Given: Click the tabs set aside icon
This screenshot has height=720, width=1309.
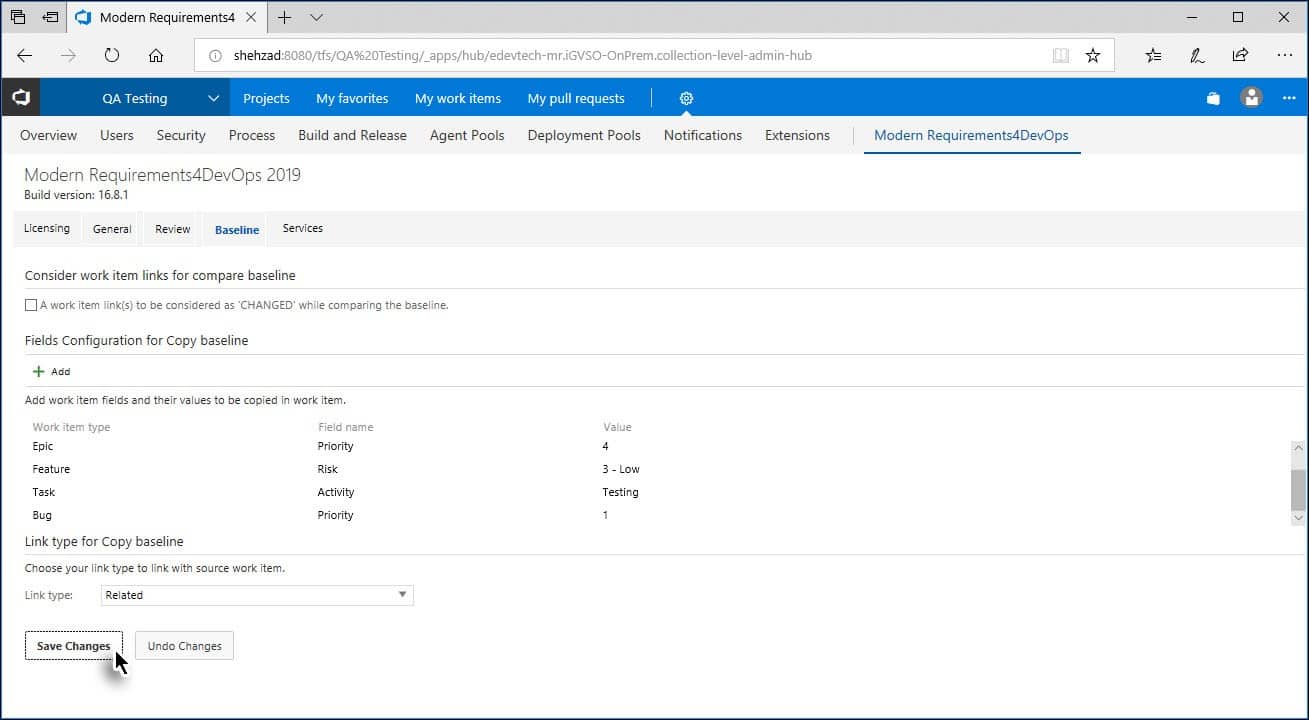Looking at the screenshot, I should (x=17, y=17).
